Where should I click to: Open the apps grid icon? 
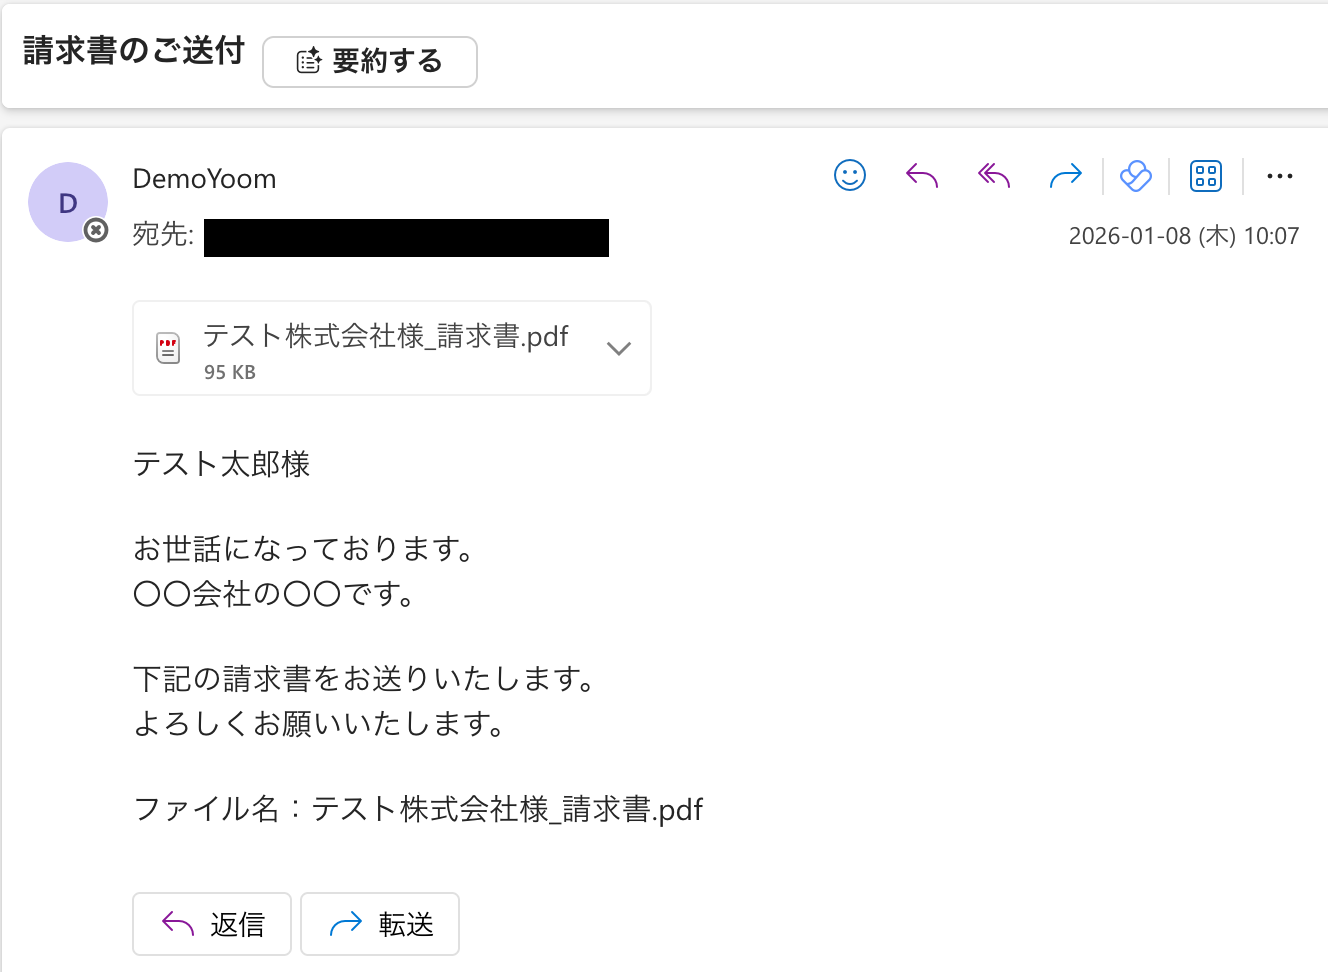tap(1206, 176)
